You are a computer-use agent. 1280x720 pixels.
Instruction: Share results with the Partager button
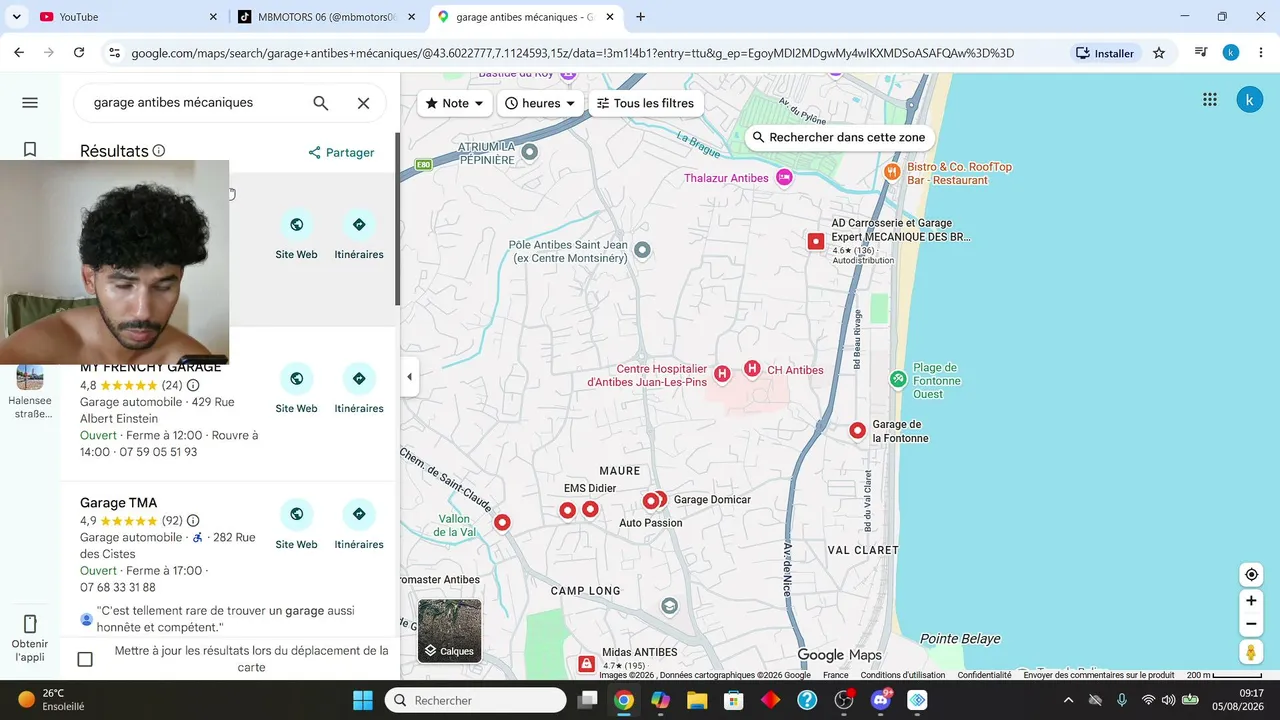coord(341,153)
